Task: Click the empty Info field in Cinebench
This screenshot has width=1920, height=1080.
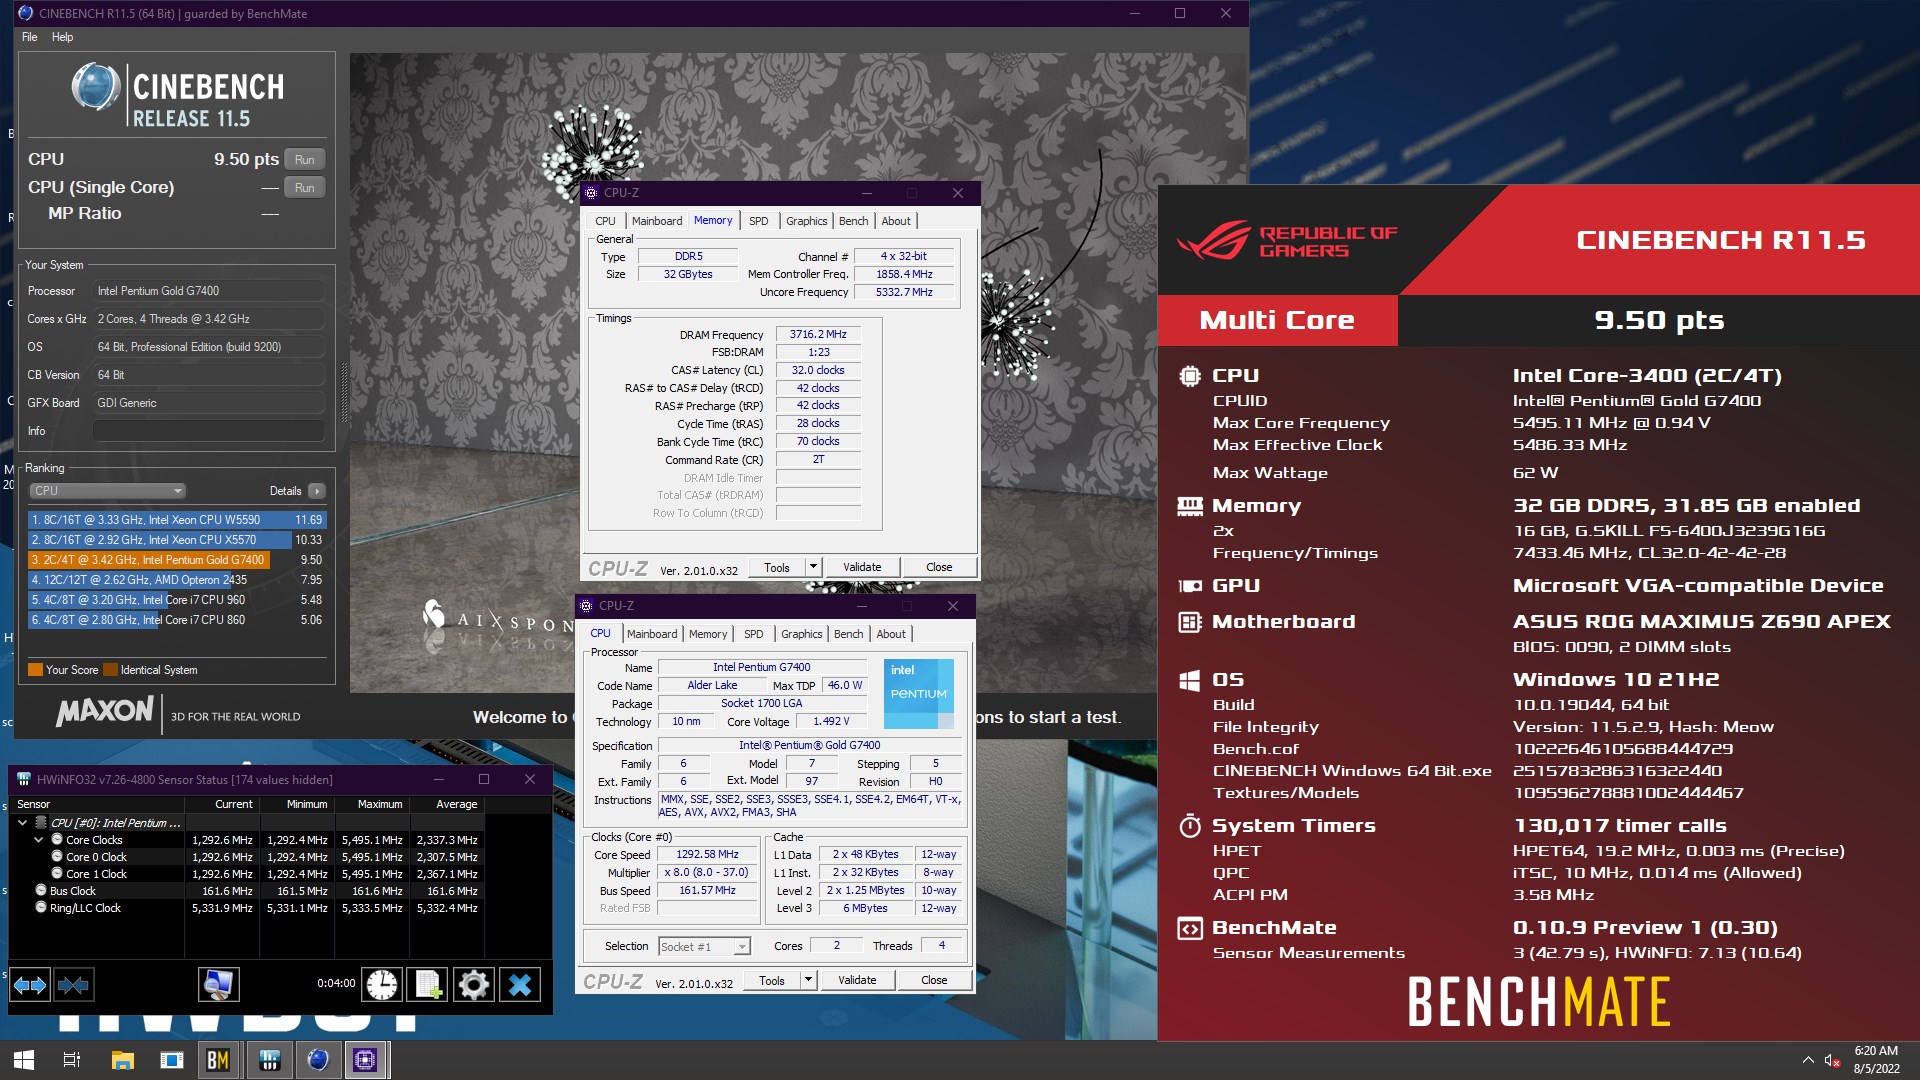Action: (x=208, y=431)
